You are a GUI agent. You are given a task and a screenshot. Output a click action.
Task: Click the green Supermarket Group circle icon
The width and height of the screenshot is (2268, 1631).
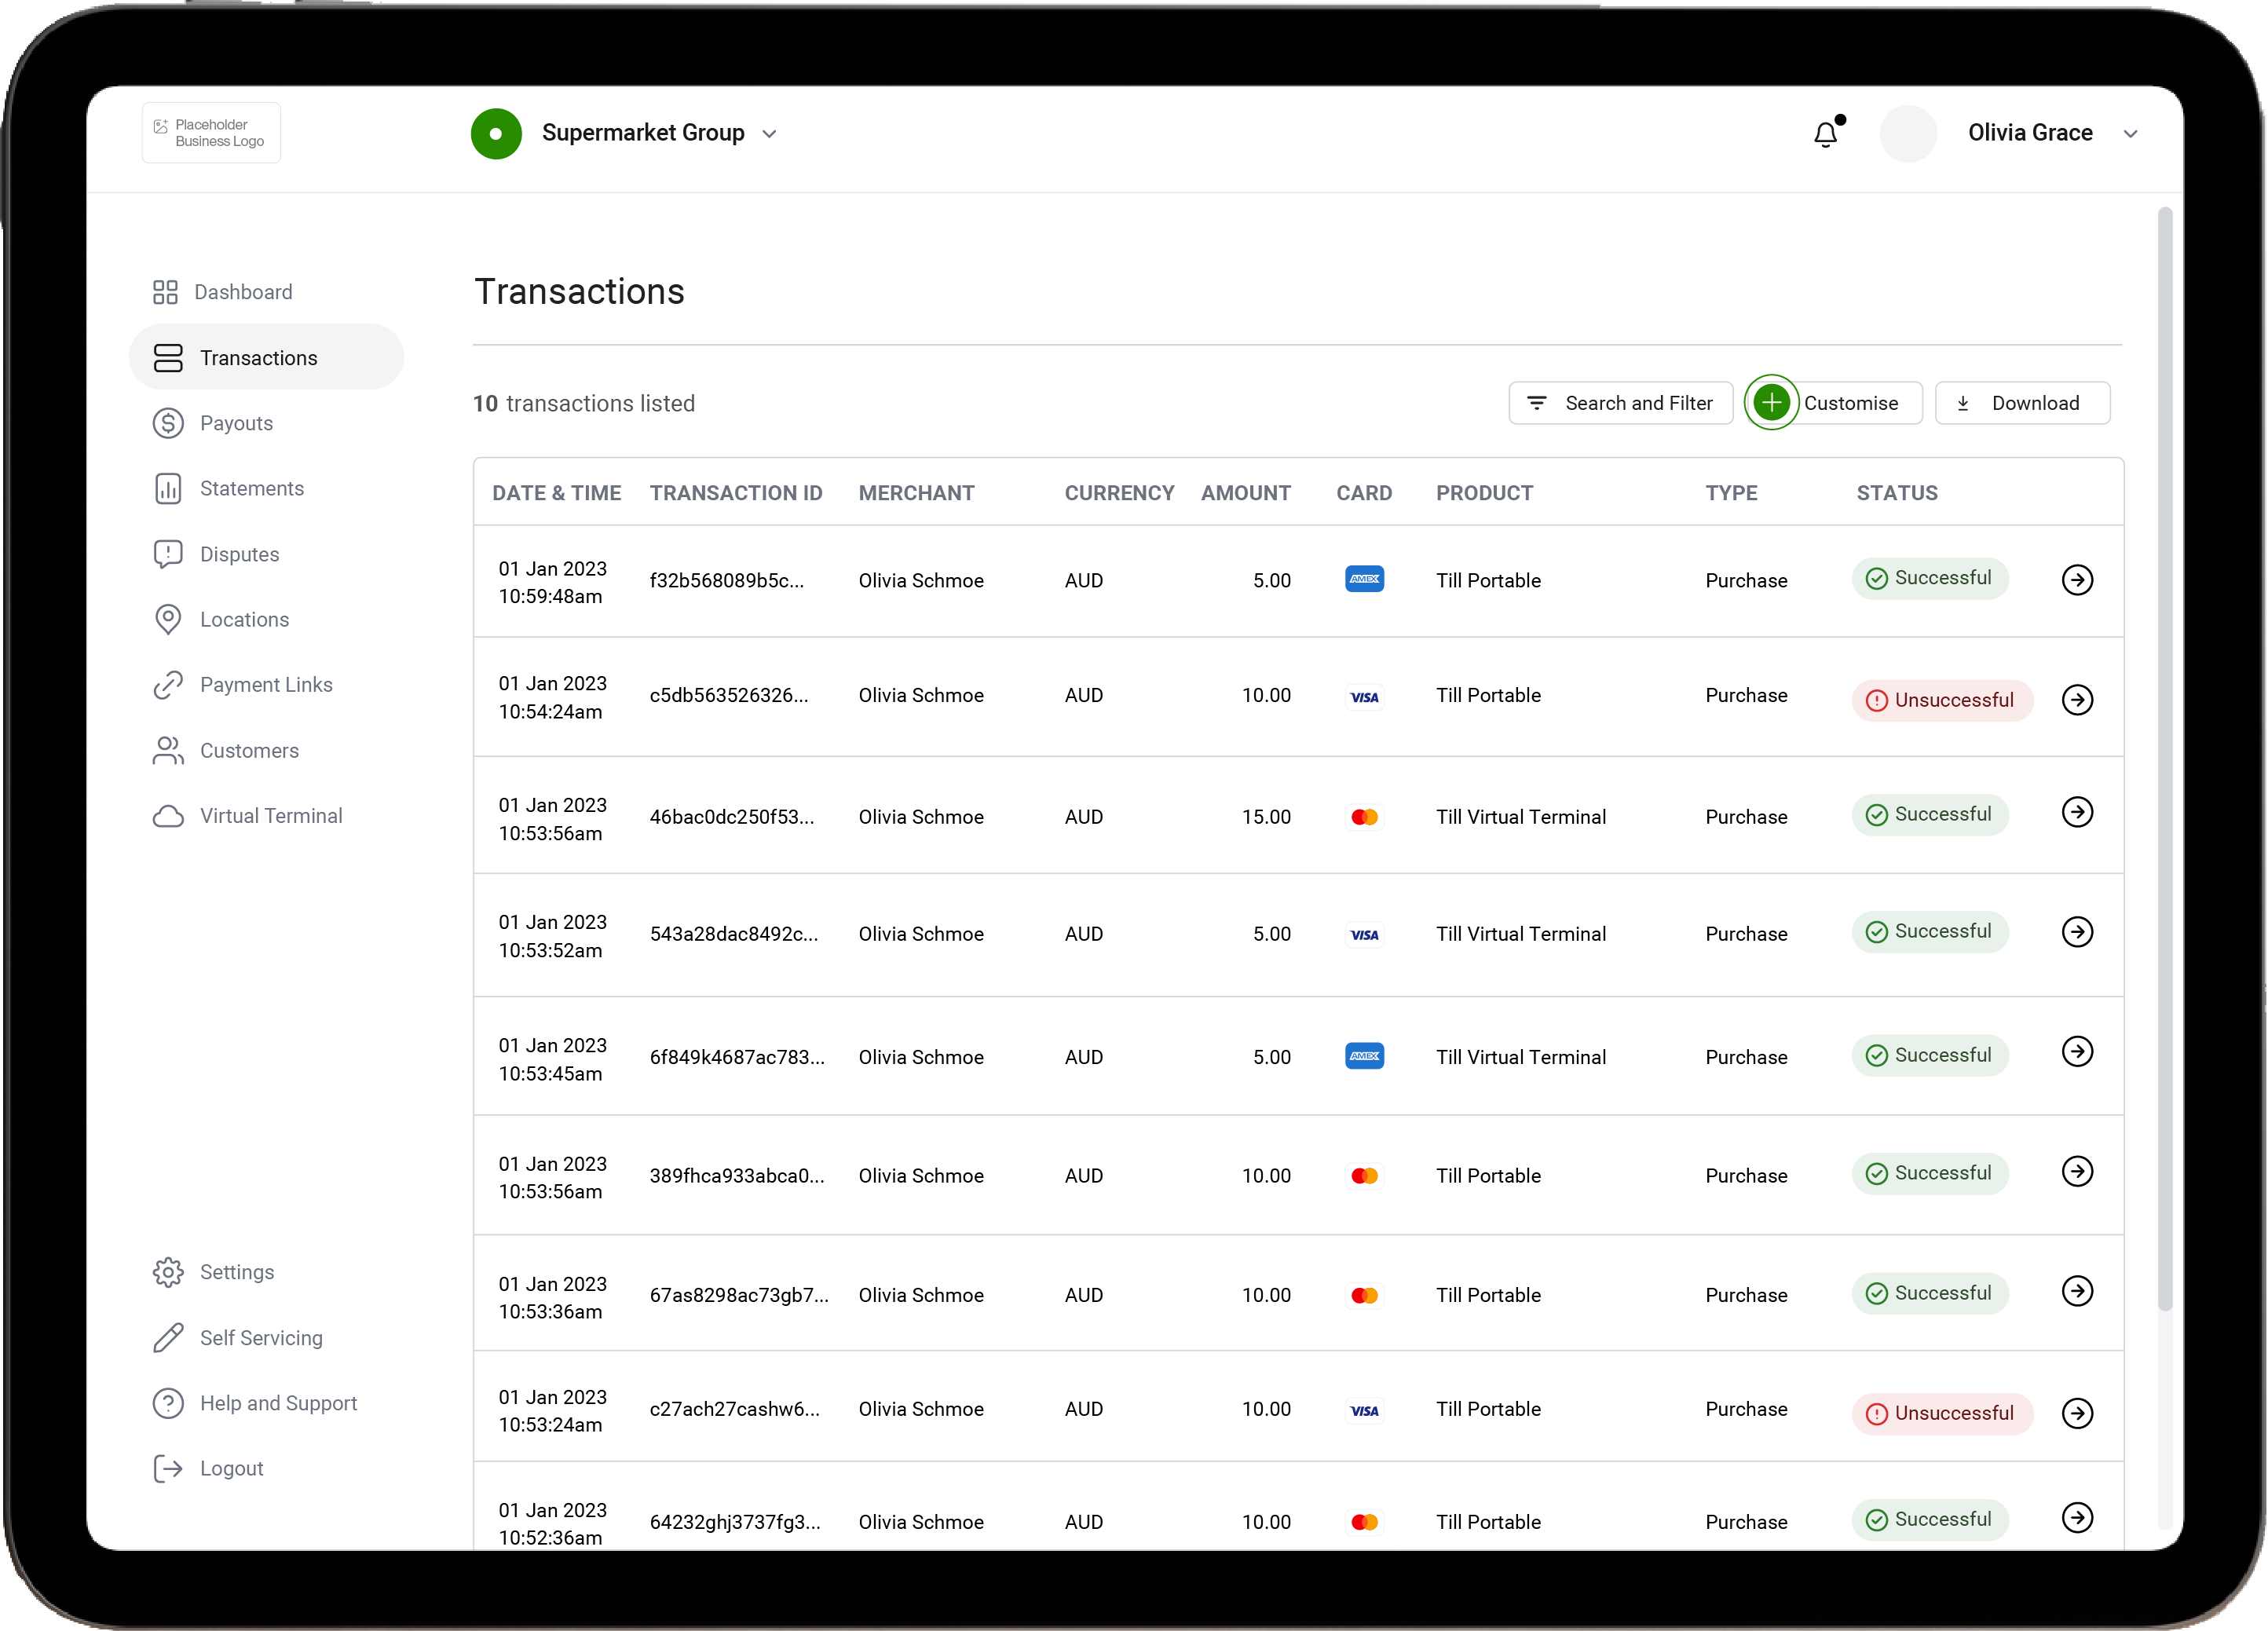click(x=496, y=134)
